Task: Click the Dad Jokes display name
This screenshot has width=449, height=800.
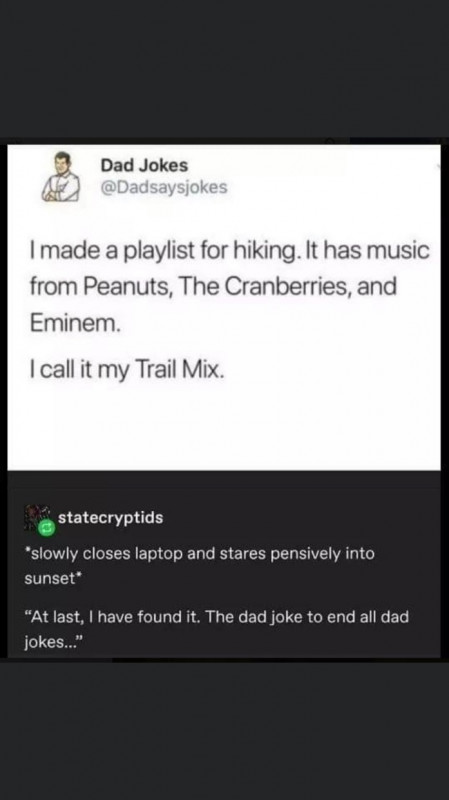Action: [x=144, y=165]
